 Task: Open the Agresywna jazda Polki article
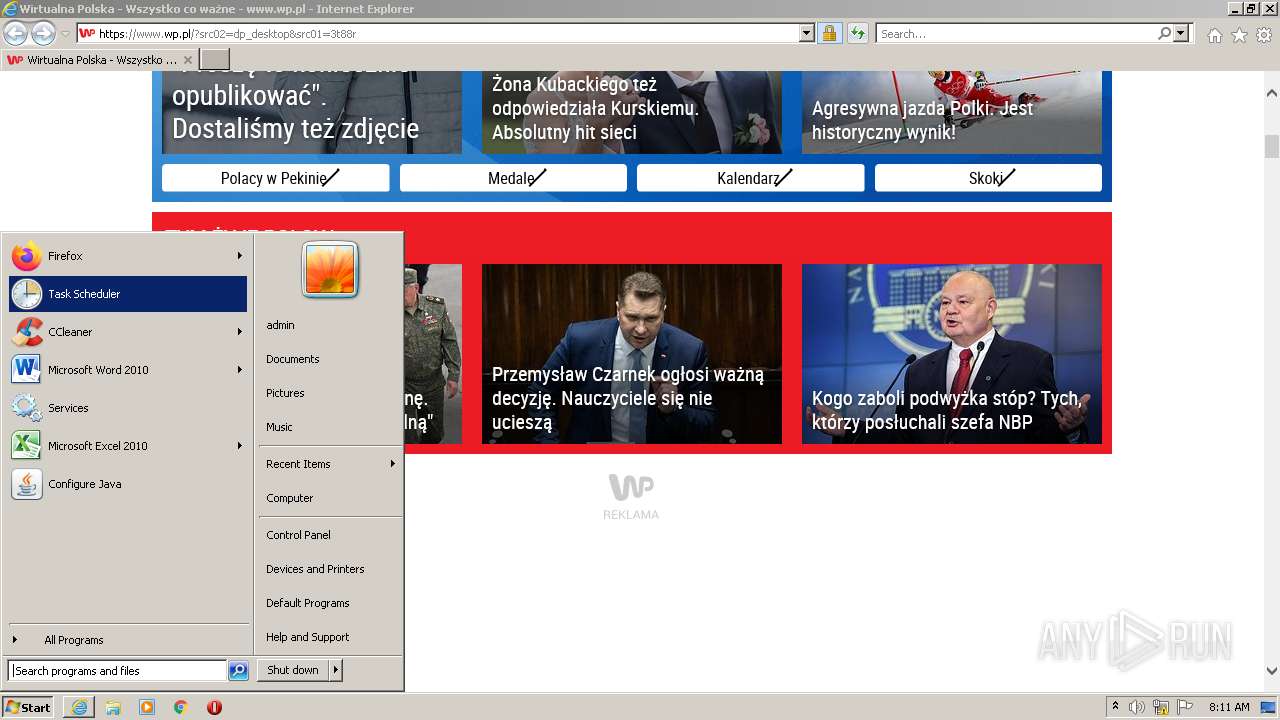click(952, 112)
